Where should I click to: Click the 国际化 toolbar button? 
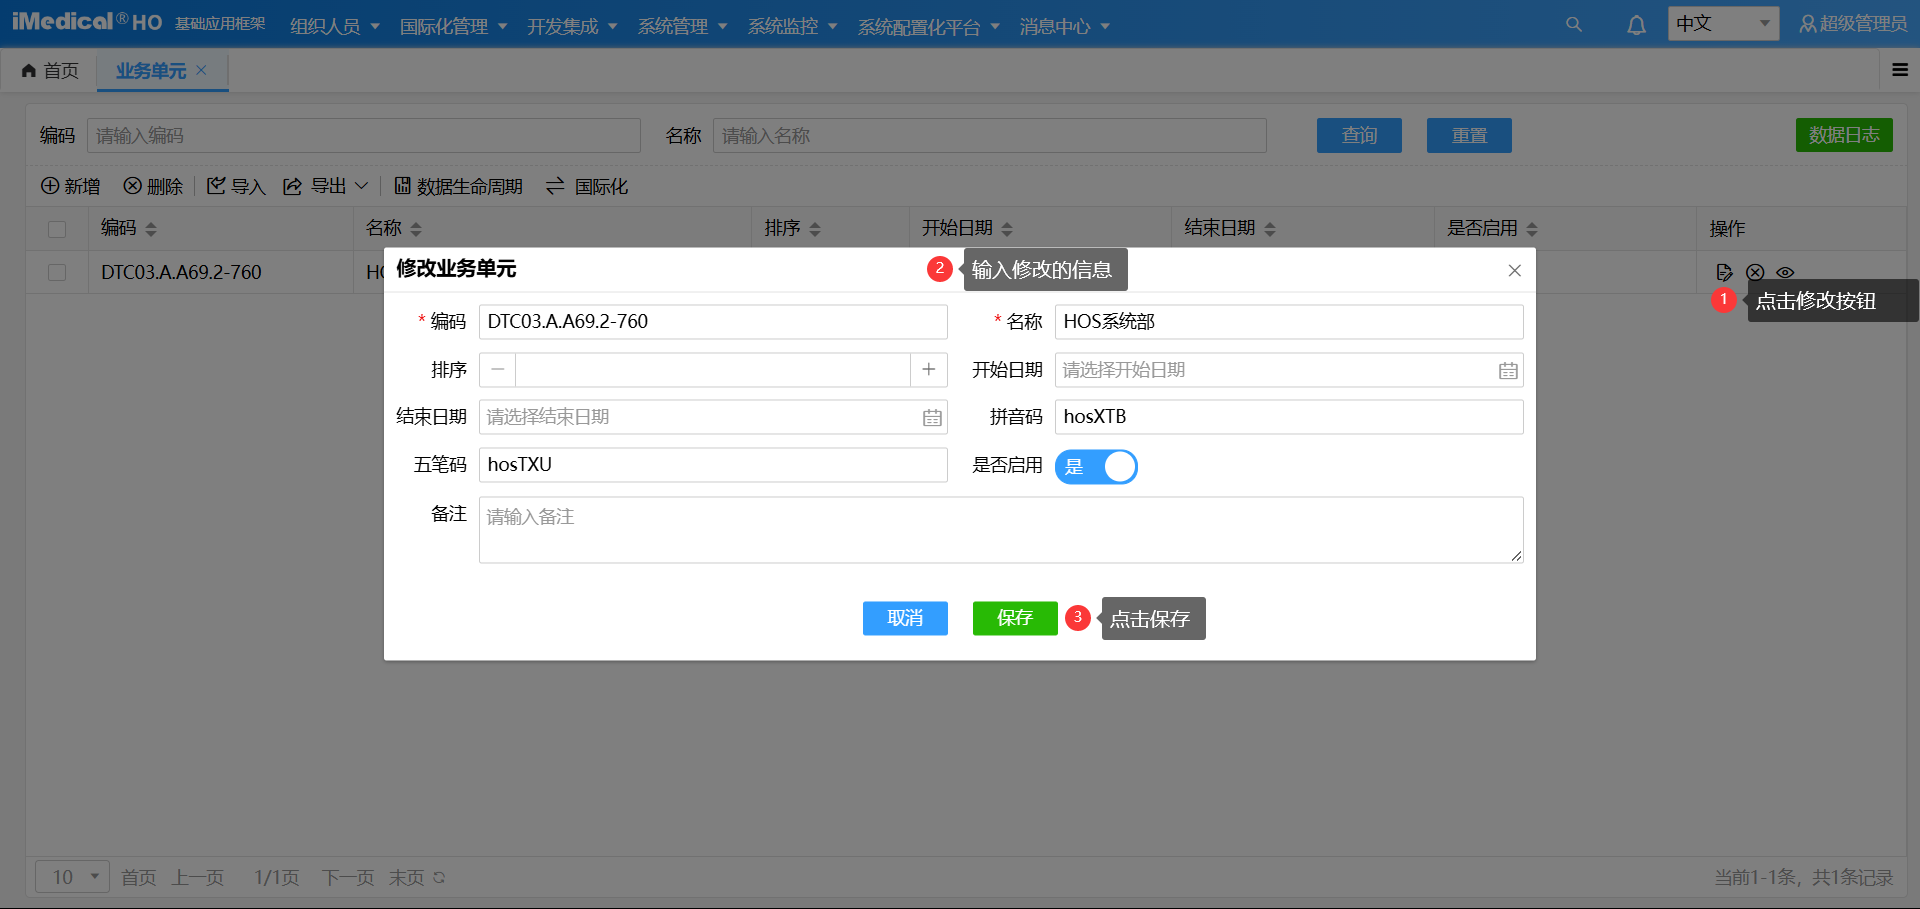pyautogui.click(x=587, y=186)
